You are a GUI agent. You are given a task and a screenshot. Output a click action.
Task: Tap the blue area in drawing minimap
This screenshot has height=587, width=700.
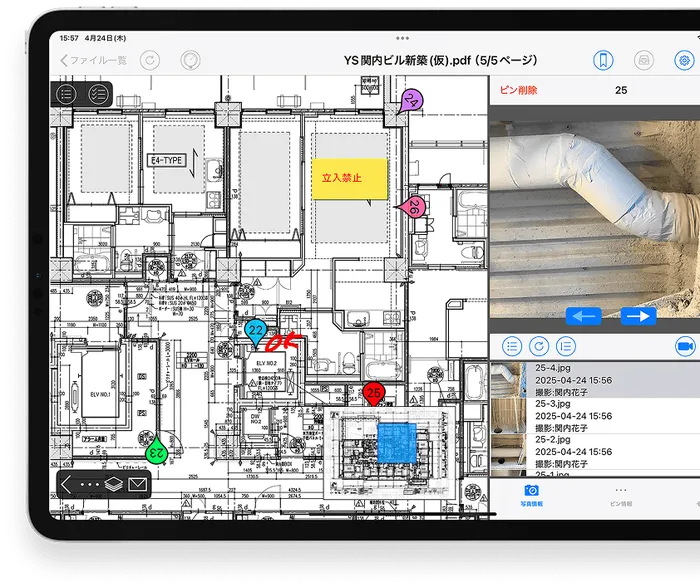pyautogui.click(x=397, y=443)
